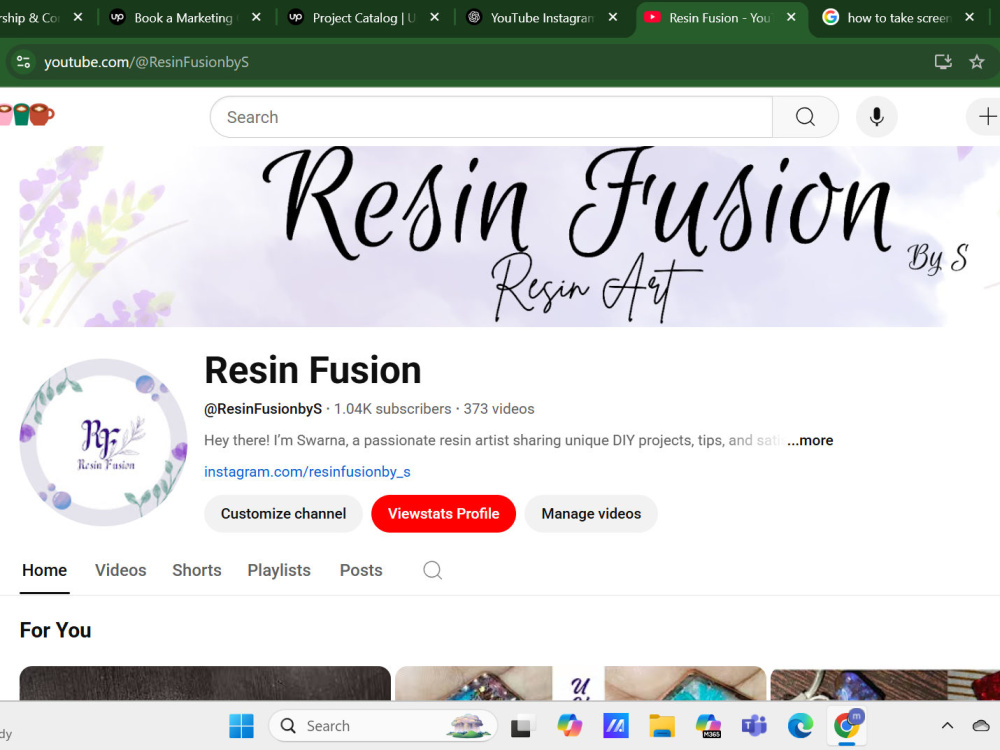Click inside the YouTube Search field
Screen dimensions: 1000x750
pyautogui.click(x=491, y=117)
